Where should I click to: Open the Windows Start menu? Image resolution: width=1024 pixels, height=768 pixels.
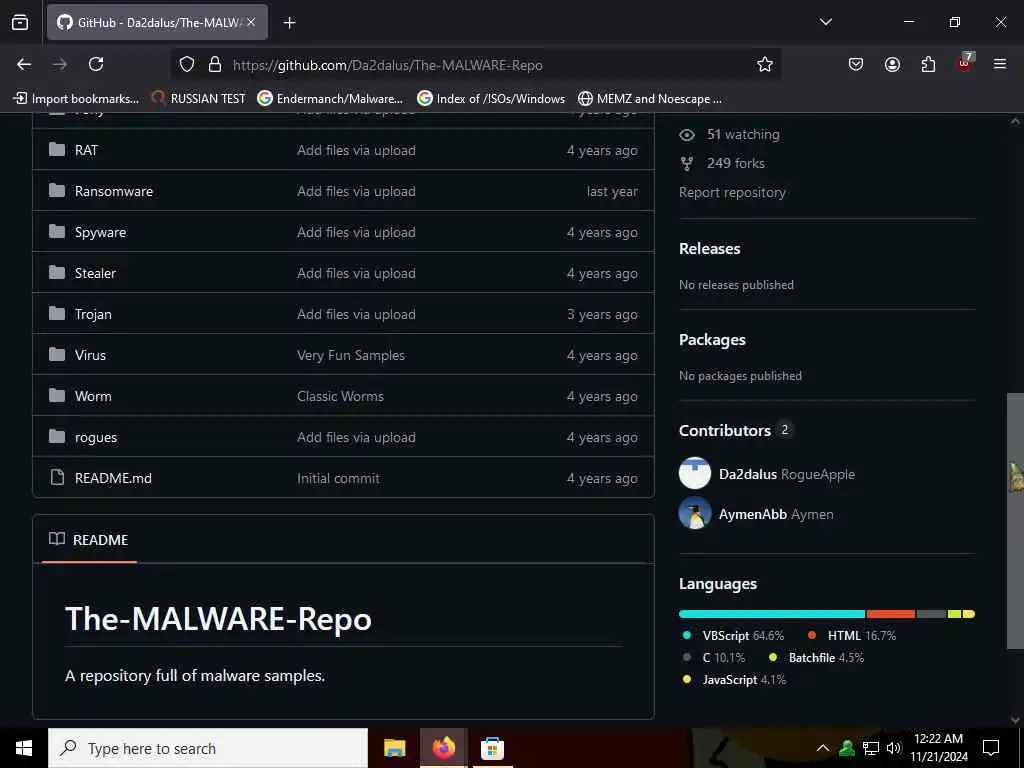[24, 748]
